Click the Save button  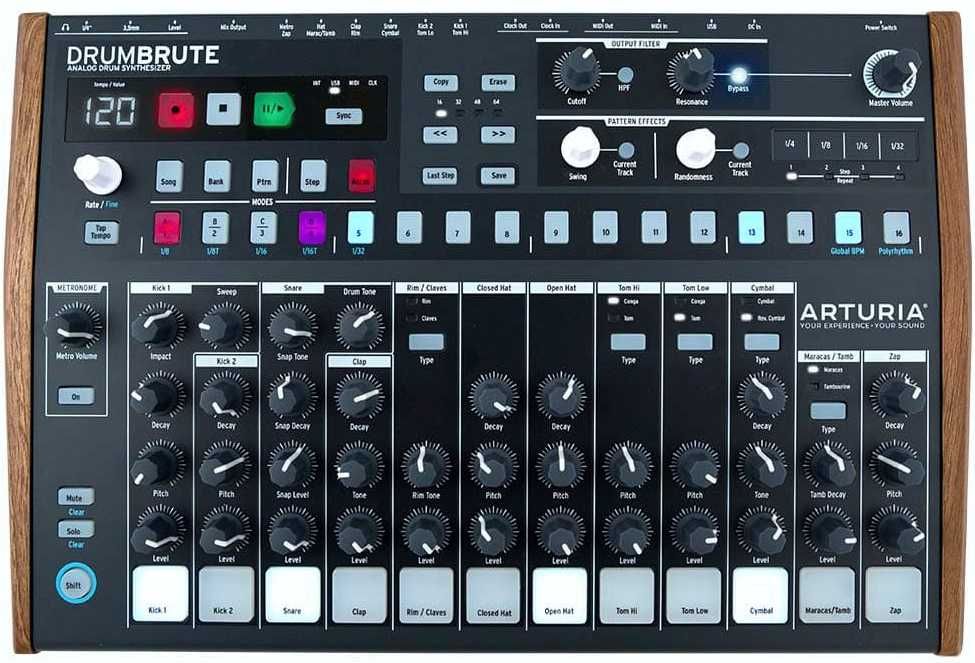[x=498, y=176]
